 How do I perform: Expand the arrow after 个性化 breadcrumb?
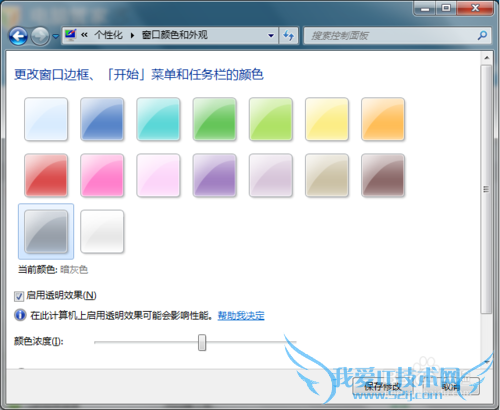[132, 35]
